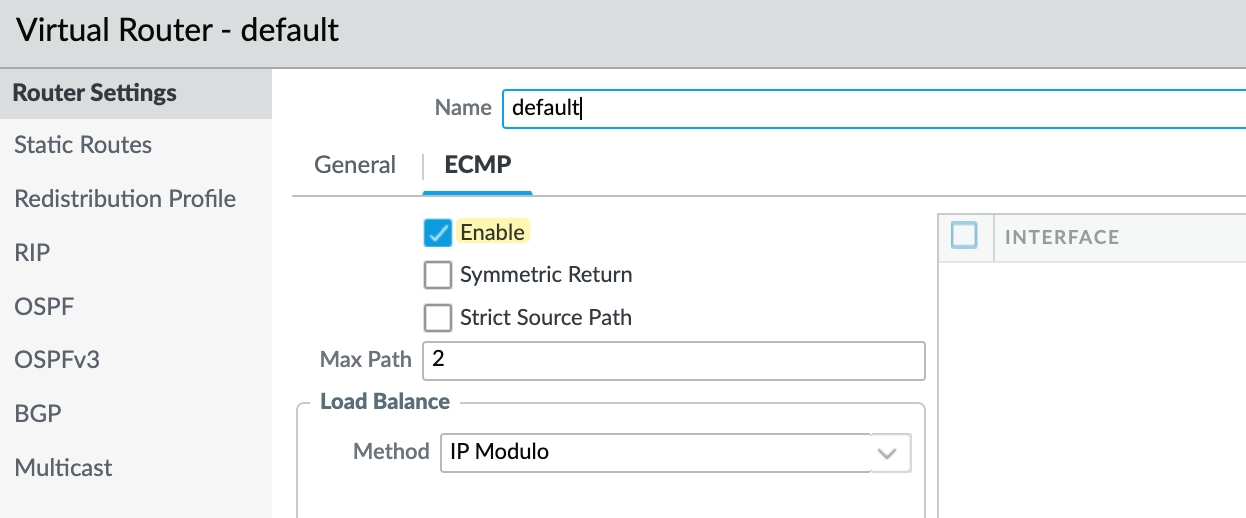Go to Static Routes in sidebar

pos(83,145)
